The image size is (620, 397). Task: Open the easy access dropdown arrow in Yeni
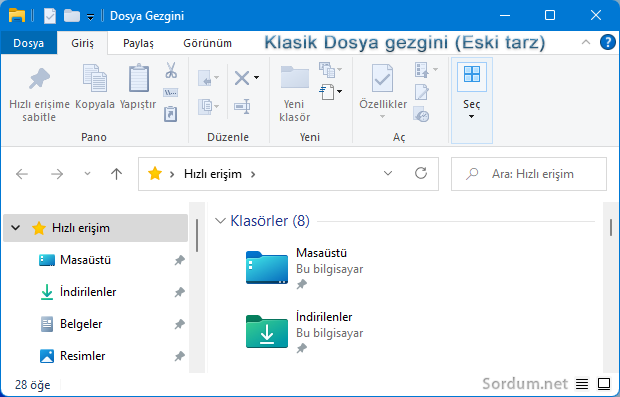(x=339, y=92)
